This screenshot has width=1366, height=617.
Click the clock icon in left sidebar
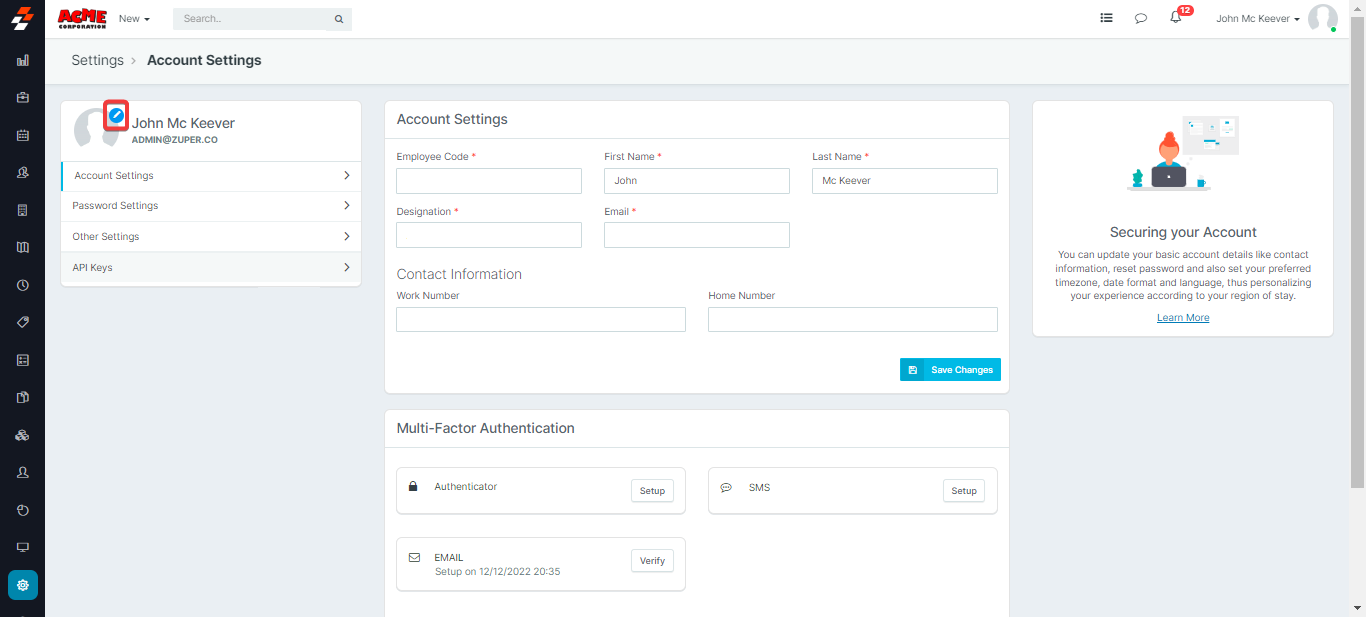(22, 285)
